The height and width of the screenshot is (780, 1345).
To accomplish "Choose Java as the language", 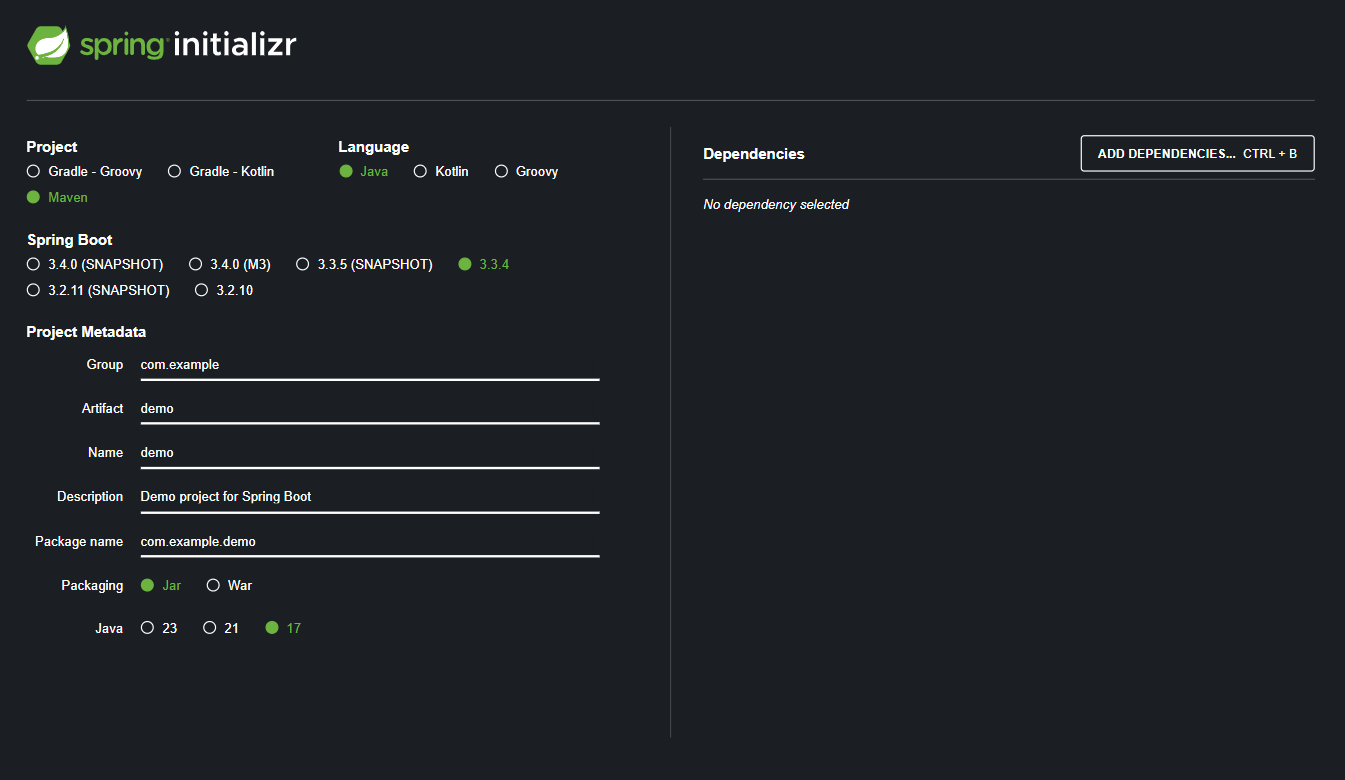I will pyautogui.click(x=363, y=172).
